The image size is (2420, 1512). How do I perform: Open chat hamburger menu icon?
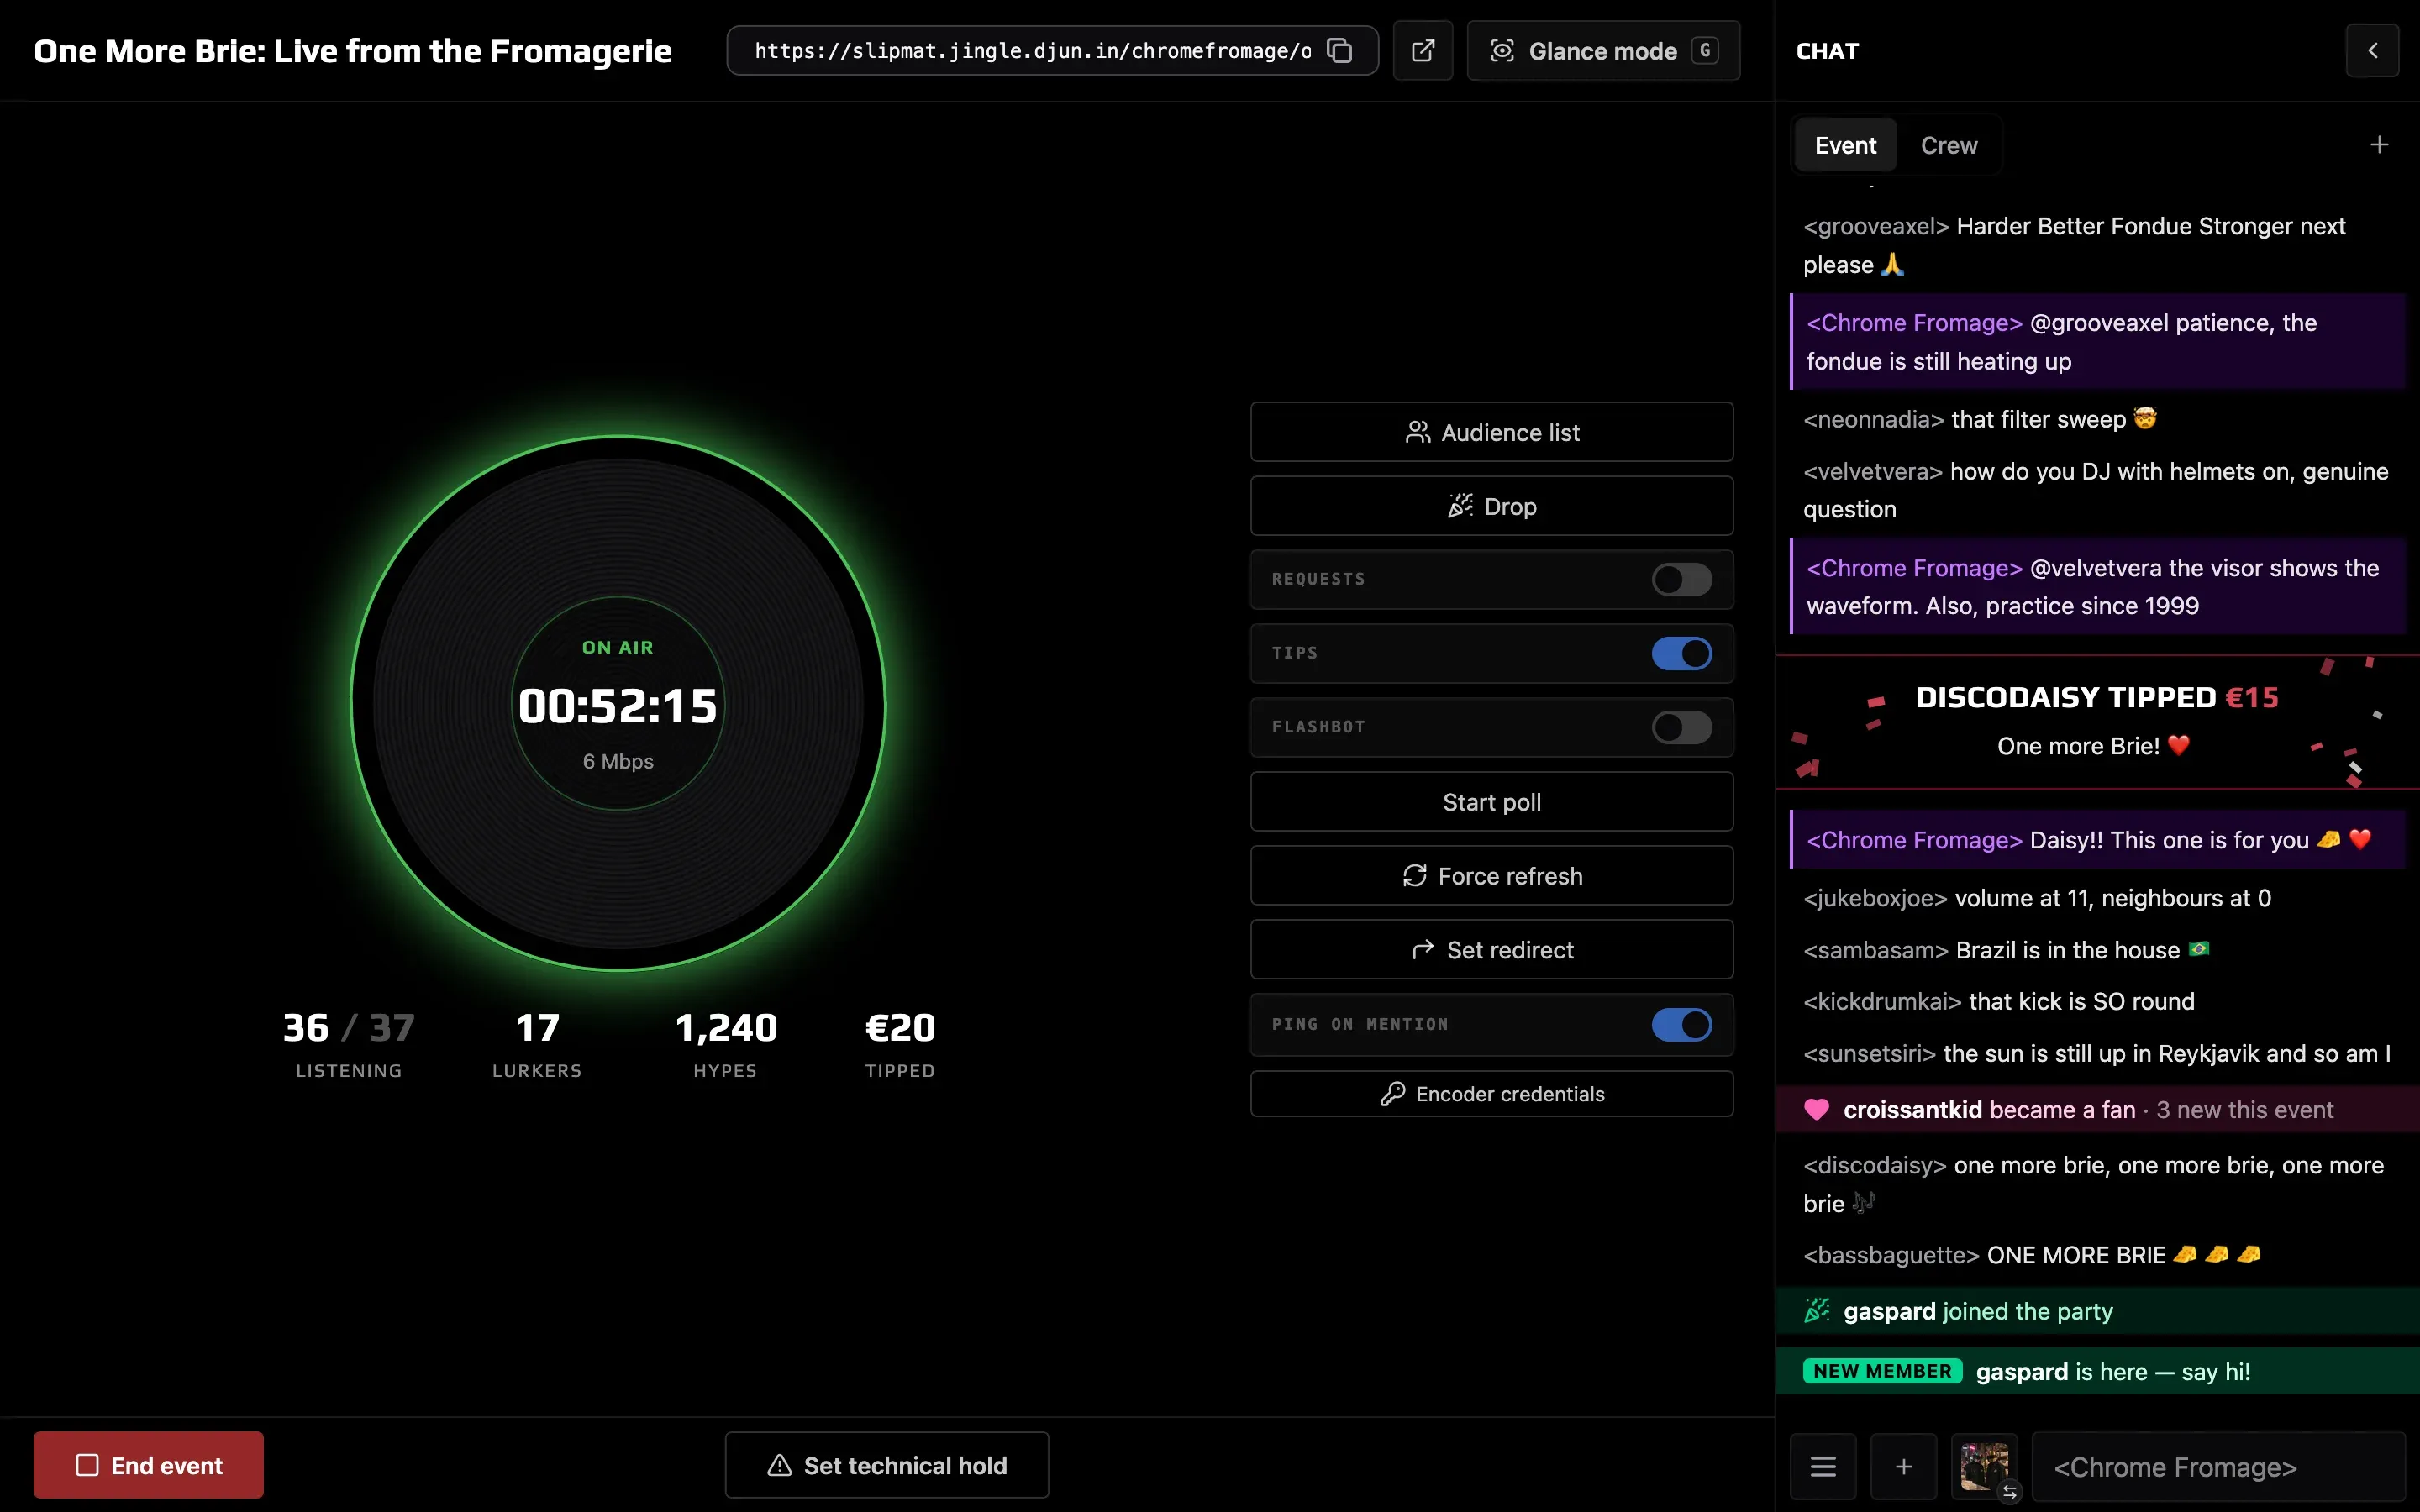point(1823,1467)
